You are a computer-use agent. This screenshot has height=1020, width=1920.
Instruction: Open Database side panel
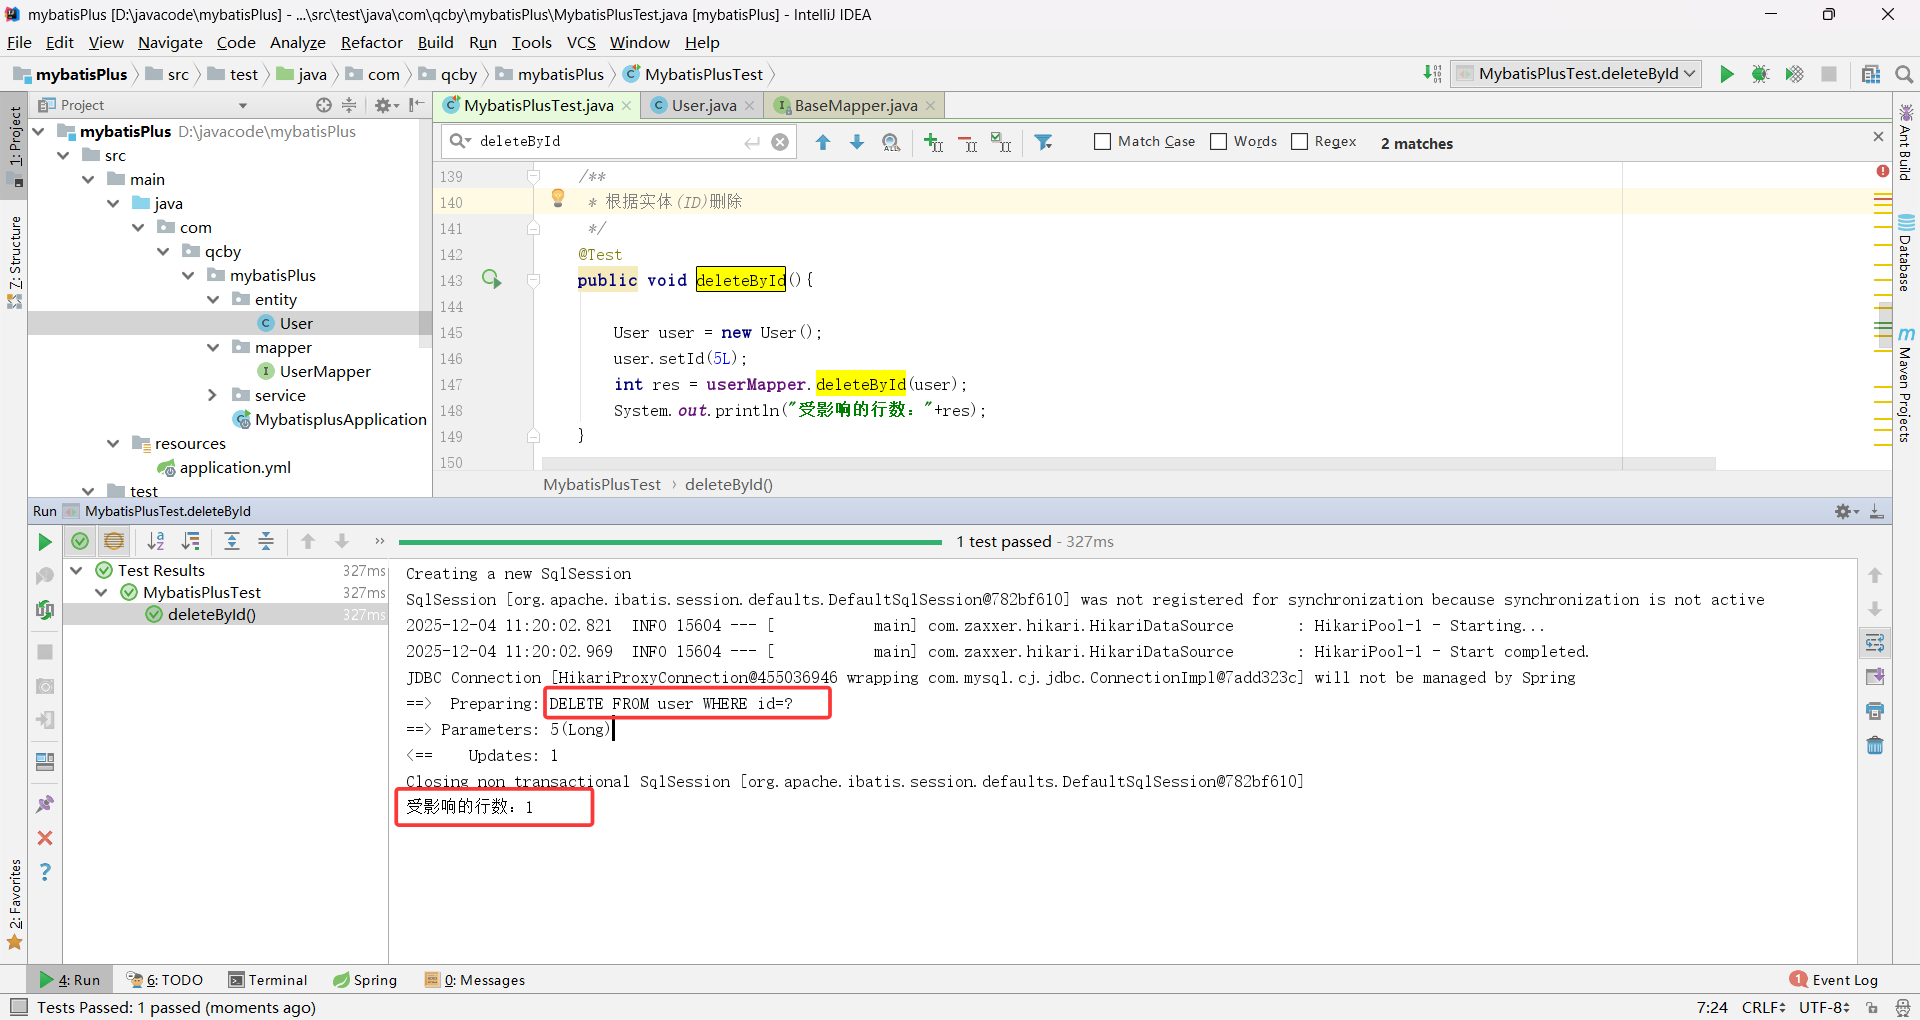pyautogui.click(x=1906, y=253)
